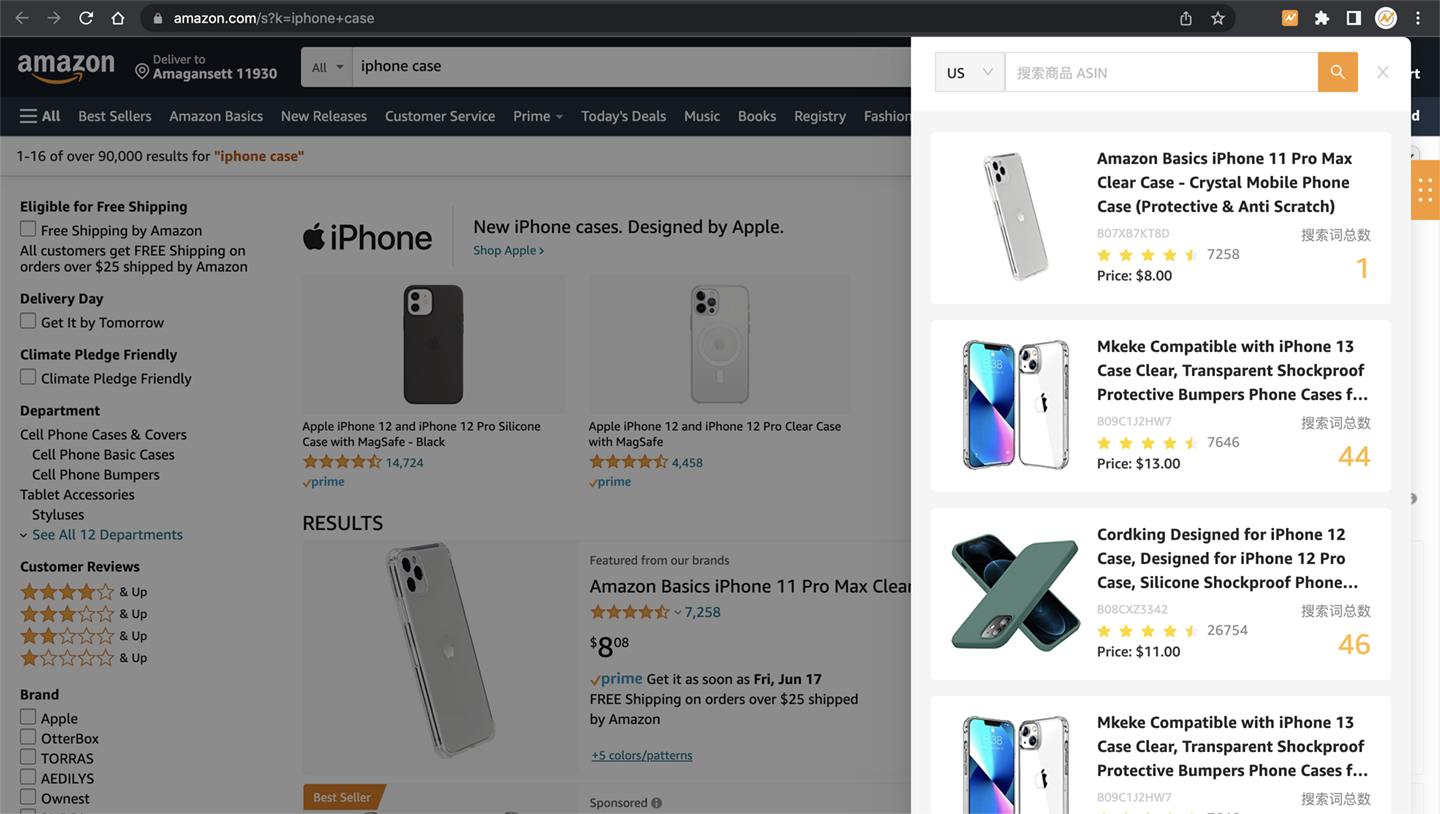The height and width of the screenshot is (814, 1440).
Task: Close the extension popup panel
Action: 1382,72
